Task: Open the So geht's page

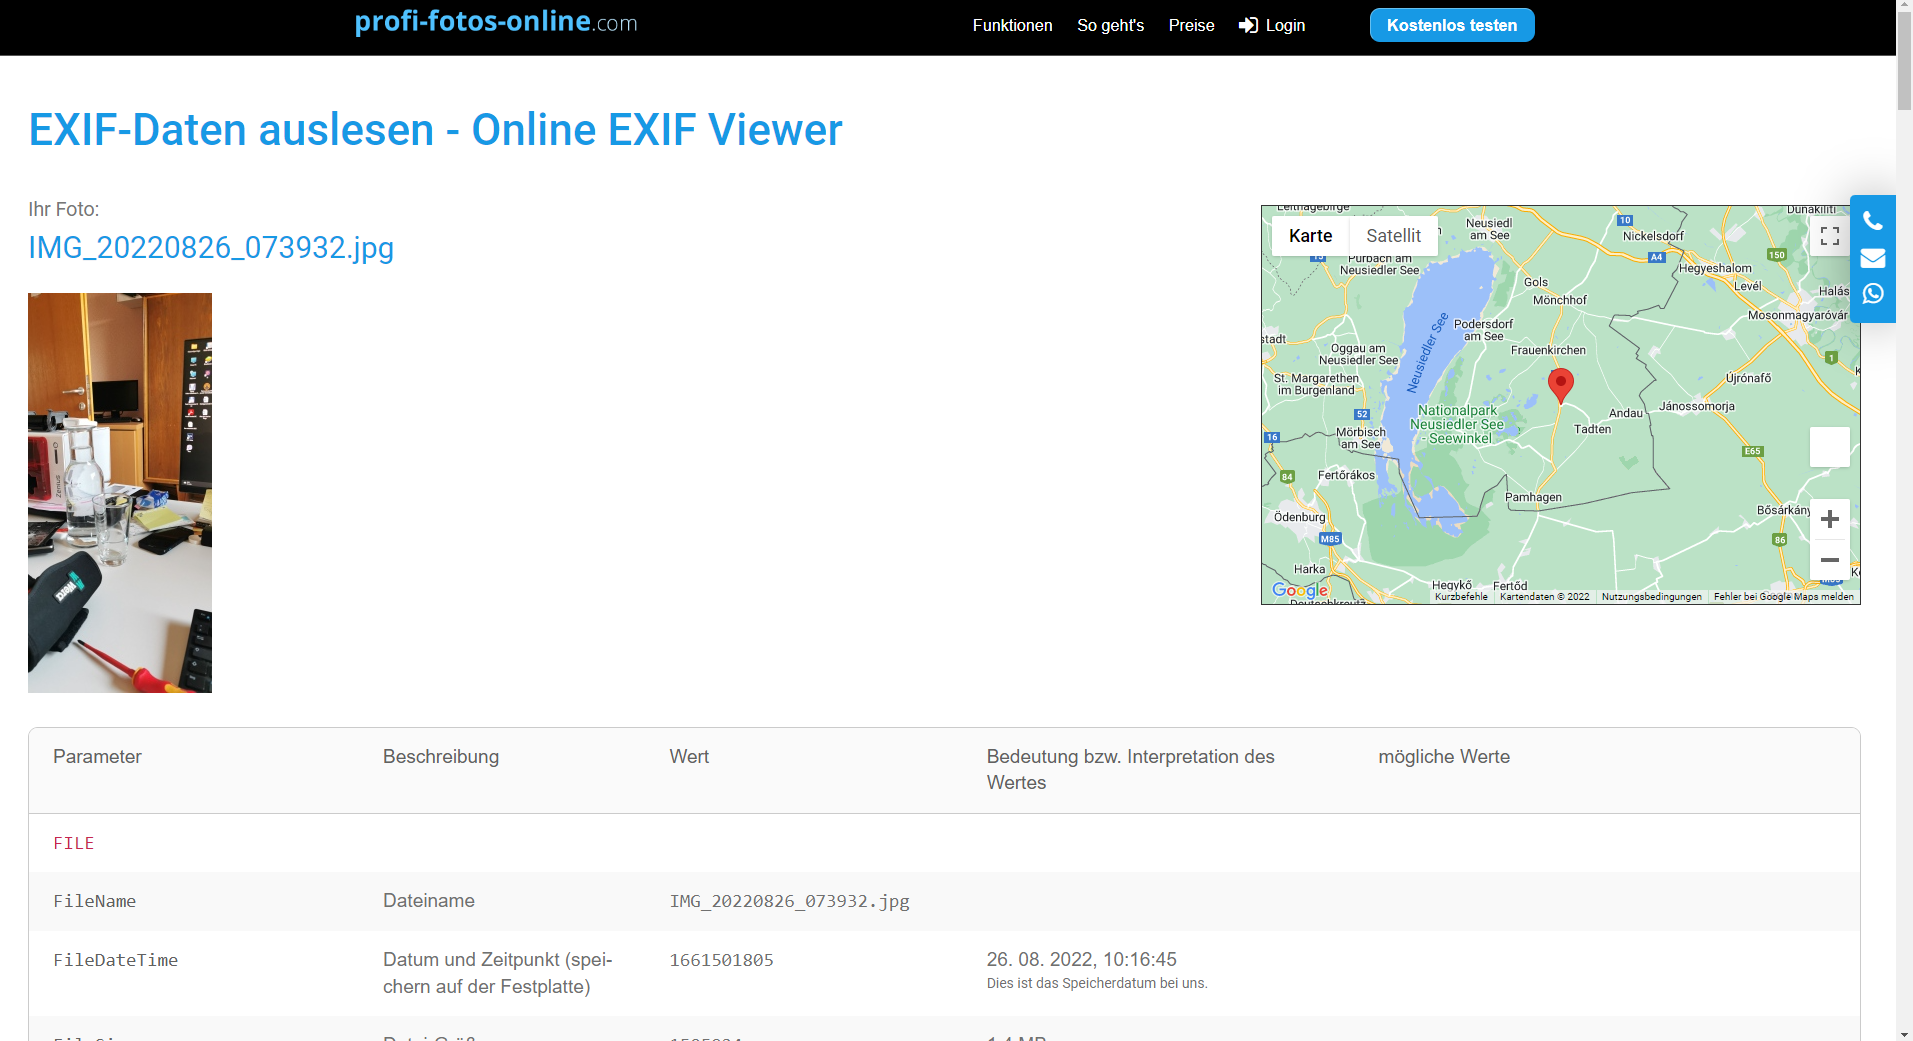Action: click(x=1110, y=25)
